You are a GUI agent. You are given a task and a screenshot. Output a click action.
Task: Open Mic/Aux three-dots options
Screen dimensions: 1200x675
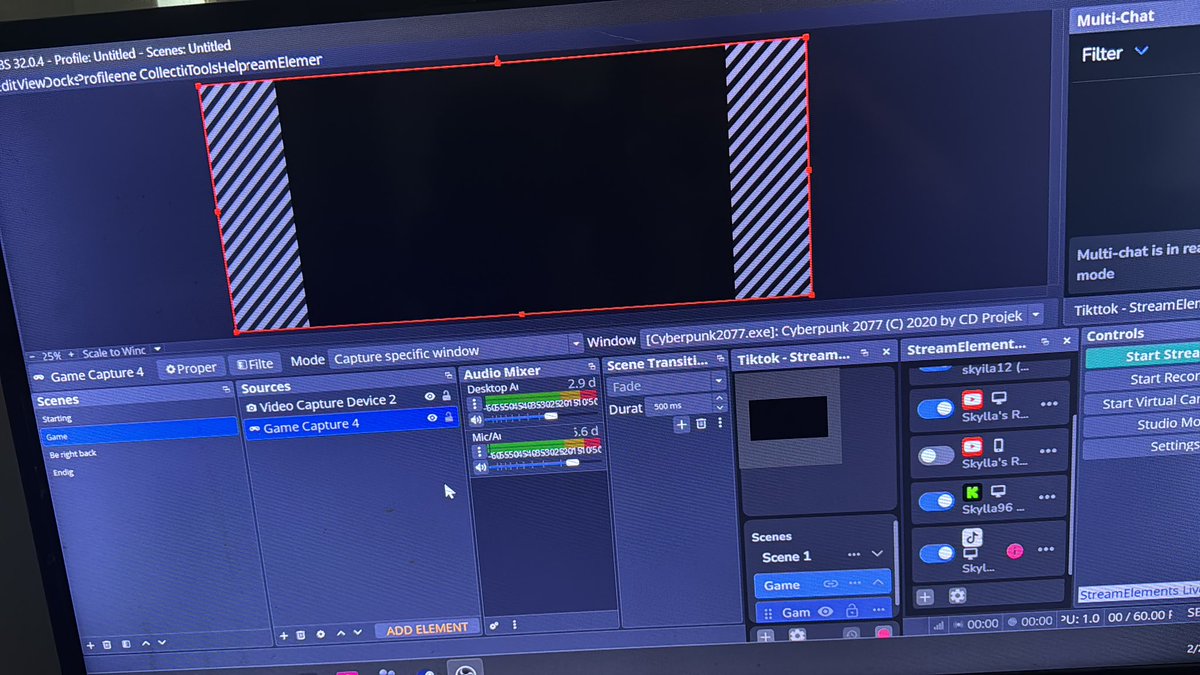pyautogui.click(x=478, y=452)
